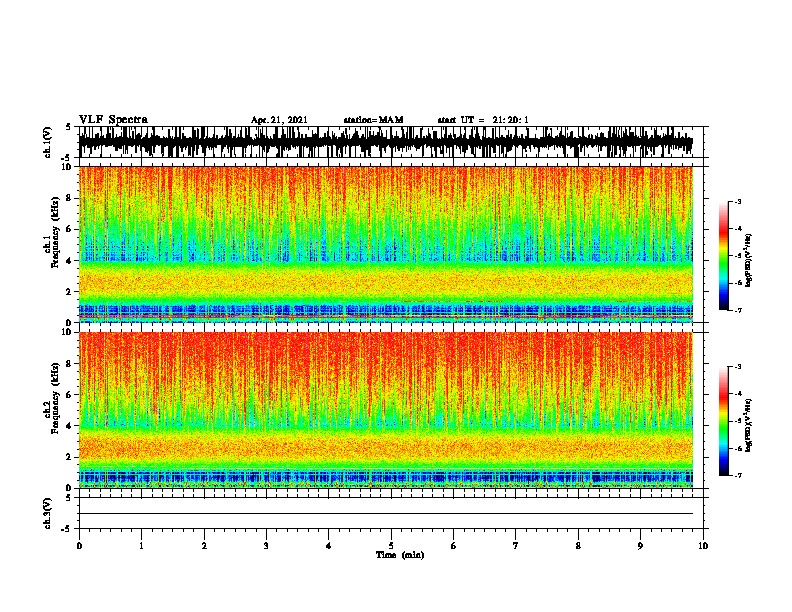Click the "-7" tick on ch.2 colorbar
Image resolution: width=792 pixels, height=612 pixels.
tap(737, 475)
